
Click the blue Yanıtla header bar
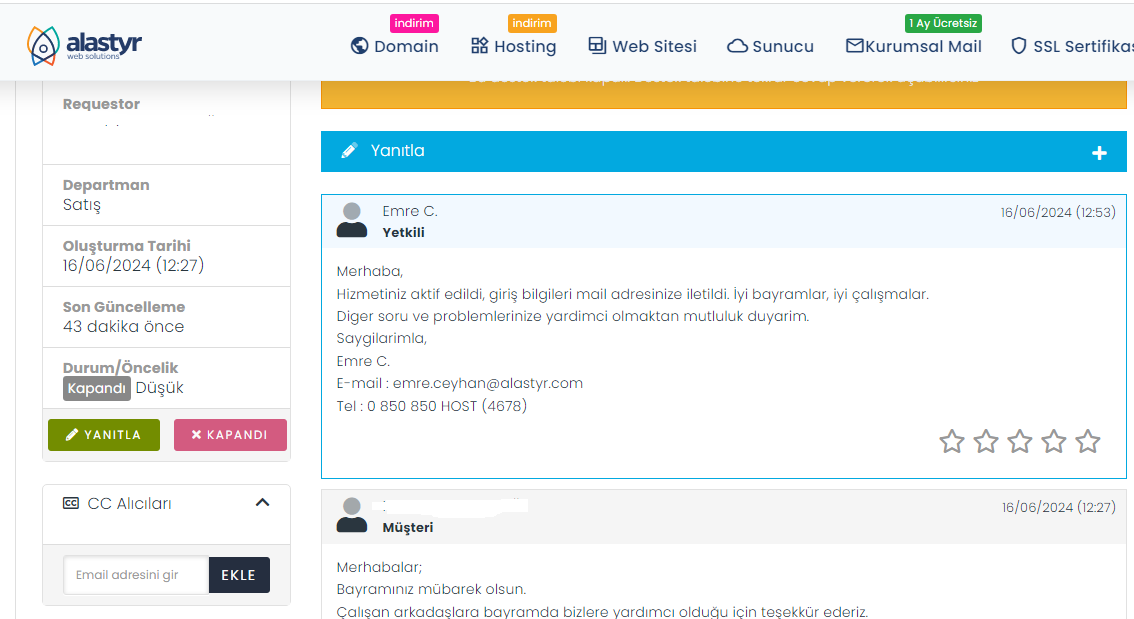[x=723, y=151]
